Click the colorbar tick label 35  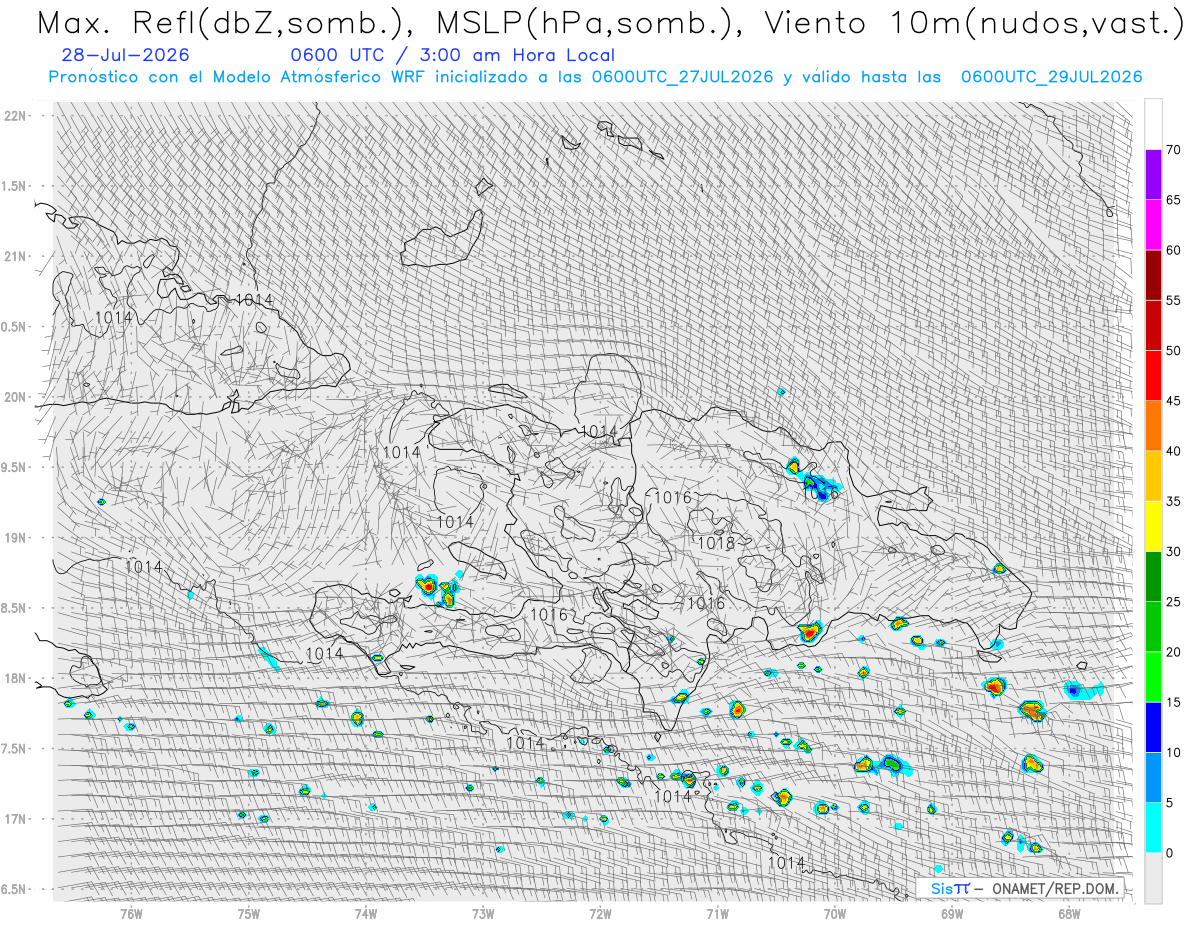click(1173, 502)
